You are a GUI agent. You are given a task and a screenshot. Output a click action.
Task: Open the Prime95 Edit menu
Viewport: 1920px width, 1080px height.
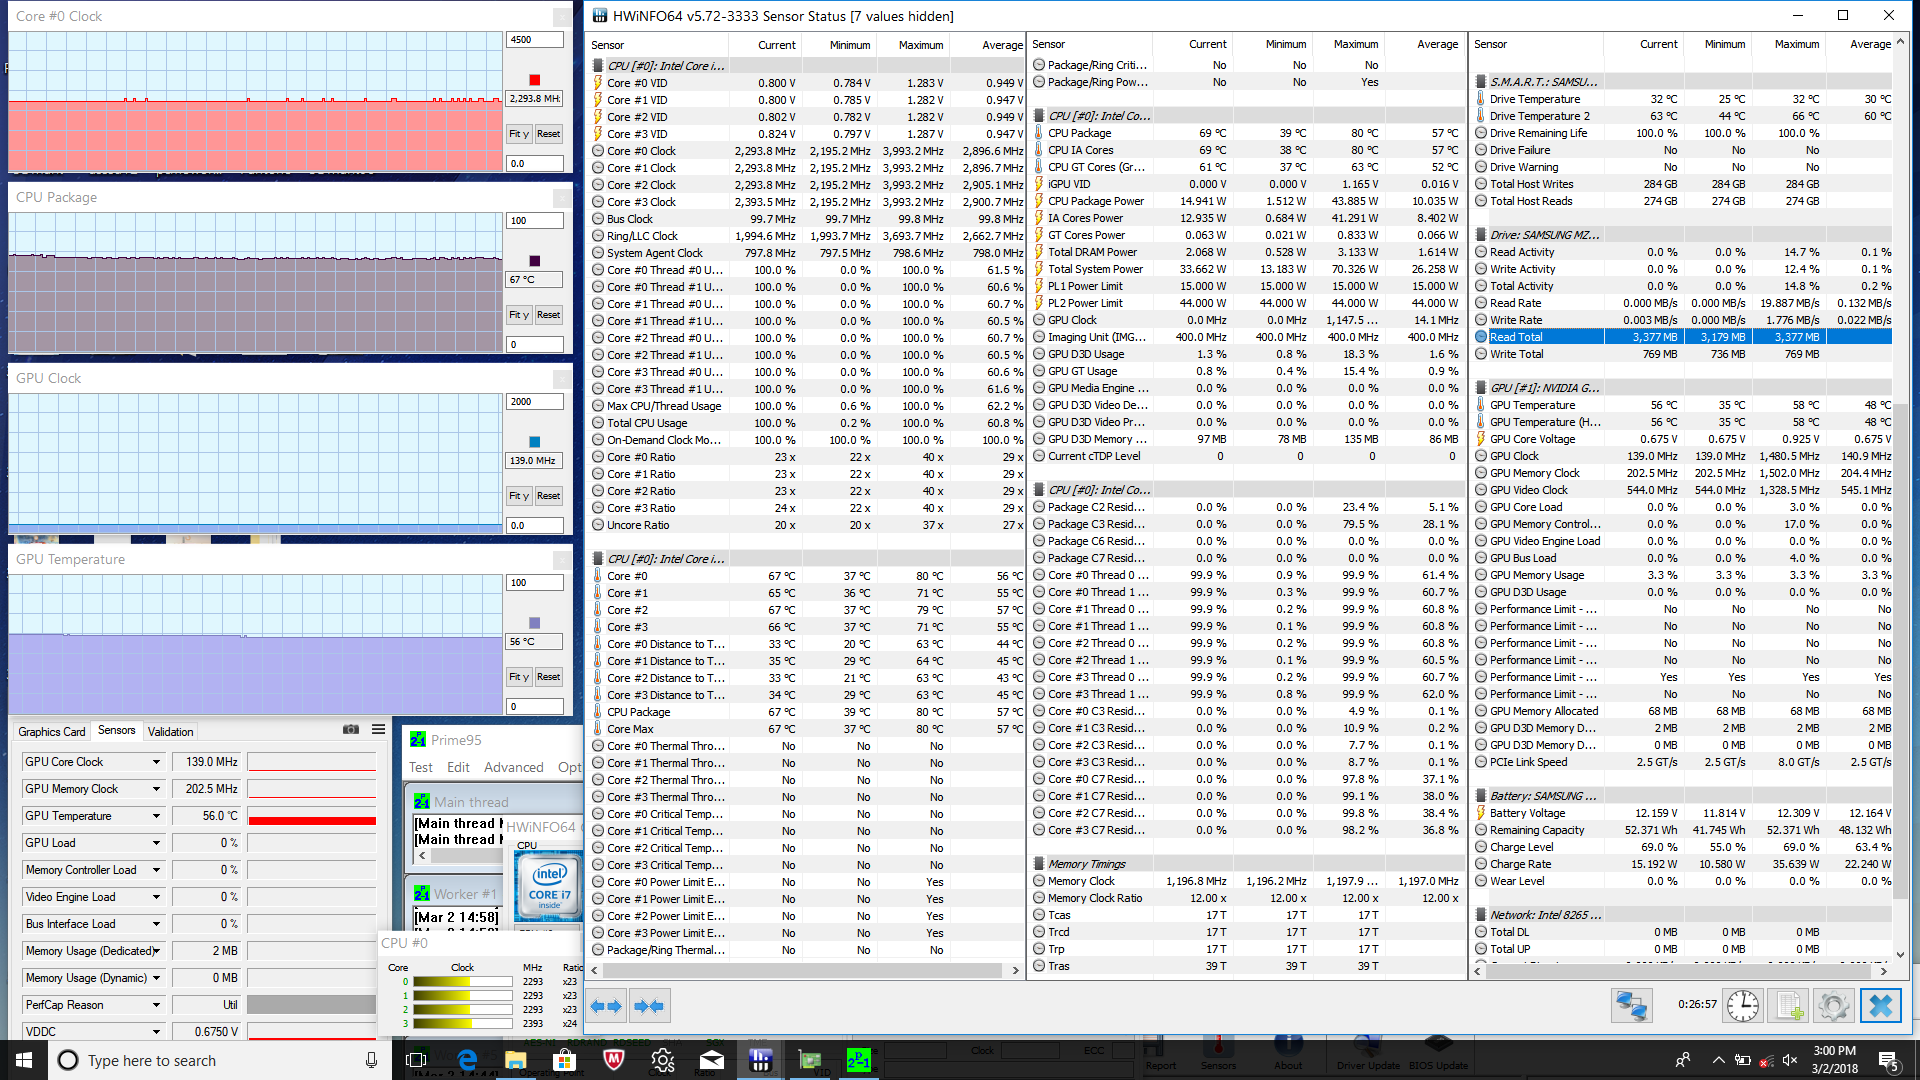pyautogui.click(x=458, y=767)
